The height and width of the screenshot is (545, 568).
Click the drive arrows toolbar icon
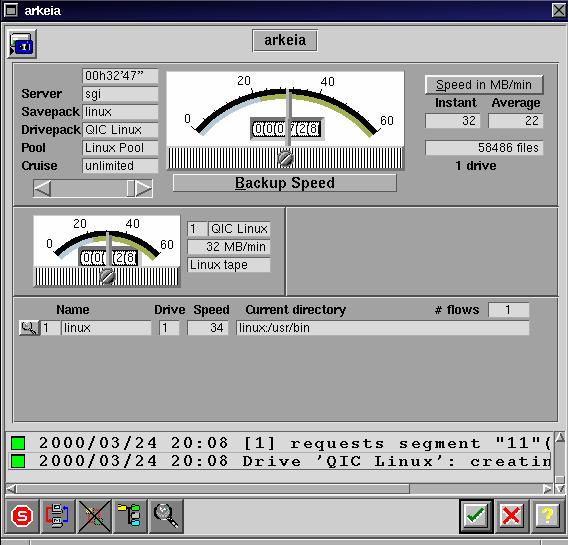(x=58, y=516)
